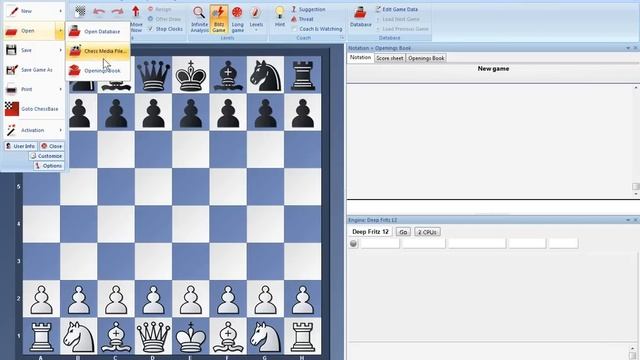The width and height of the screenshot is (640, 360).
Task: Click the Customize button
Action: pyautogui.click(x=47, y=156)
